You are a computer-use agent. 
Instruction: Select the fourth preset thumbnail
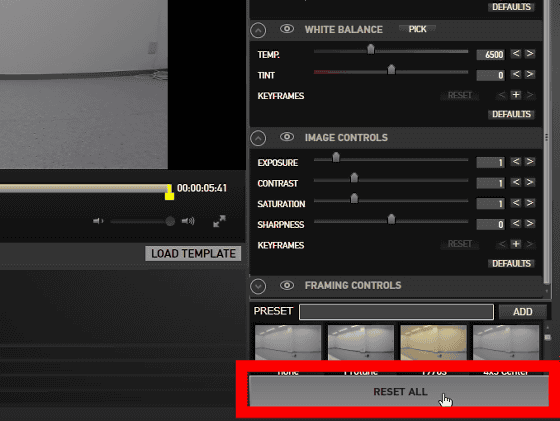[x=506, y=342]
